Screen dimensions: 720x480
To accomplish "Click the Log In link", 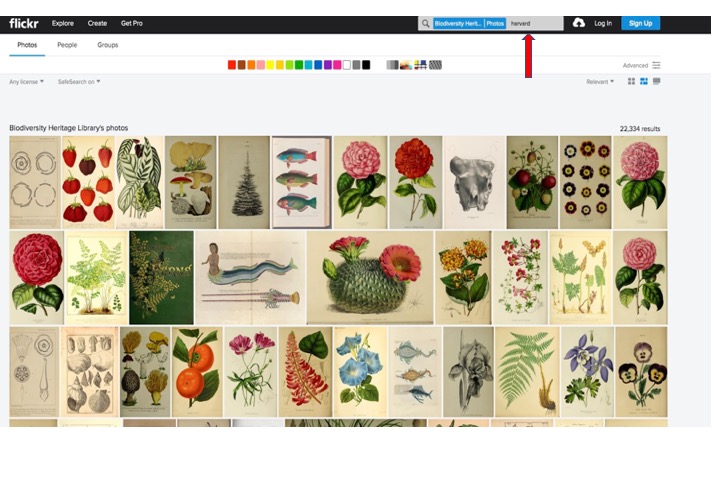I will click(x=603, y=23).
